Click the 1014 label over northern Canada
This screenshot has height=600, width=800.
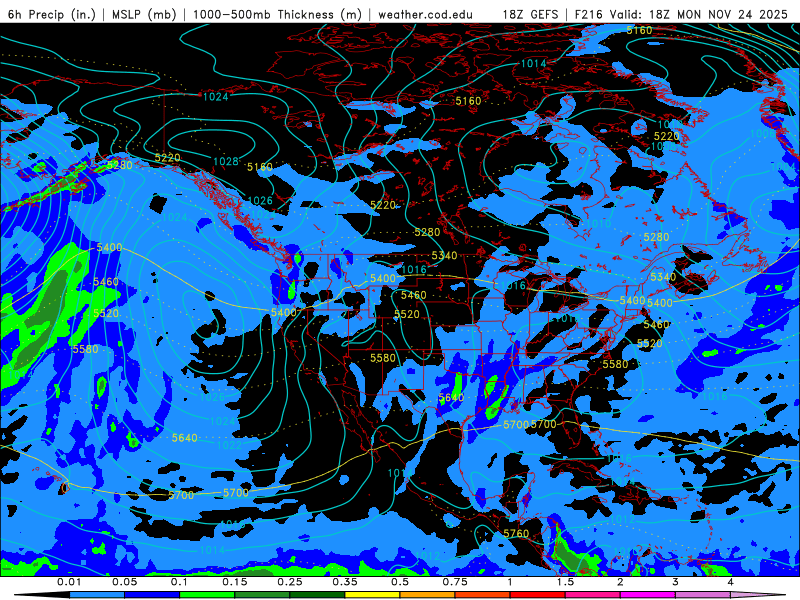click(x=534, y=63)
